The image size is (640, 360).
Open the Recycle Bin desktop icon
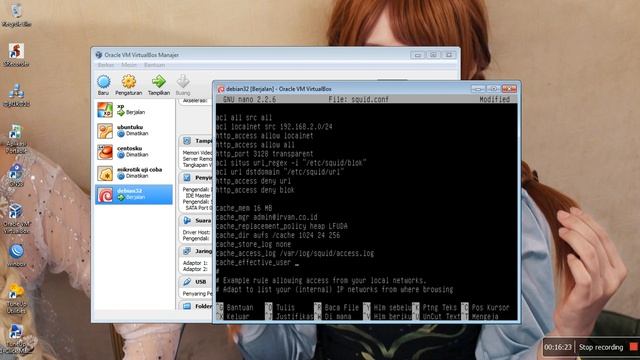click(x=16, y=14)
